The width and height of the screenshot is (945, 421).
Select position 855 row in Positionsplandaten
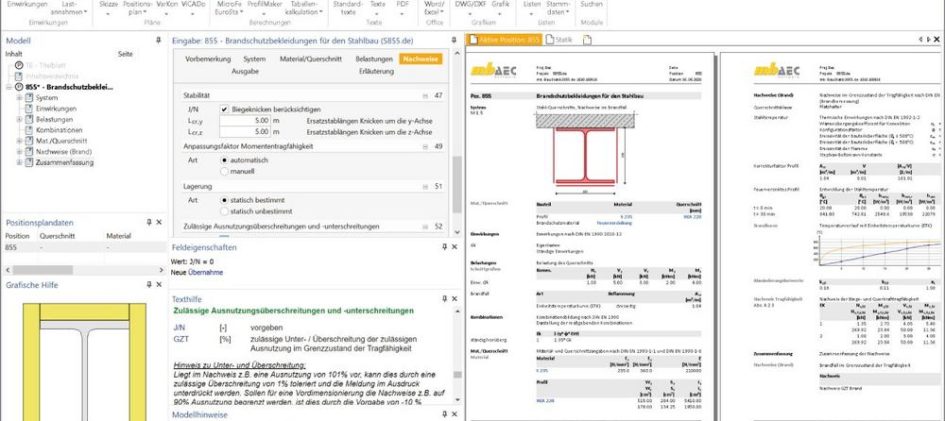tap(84, 248)
